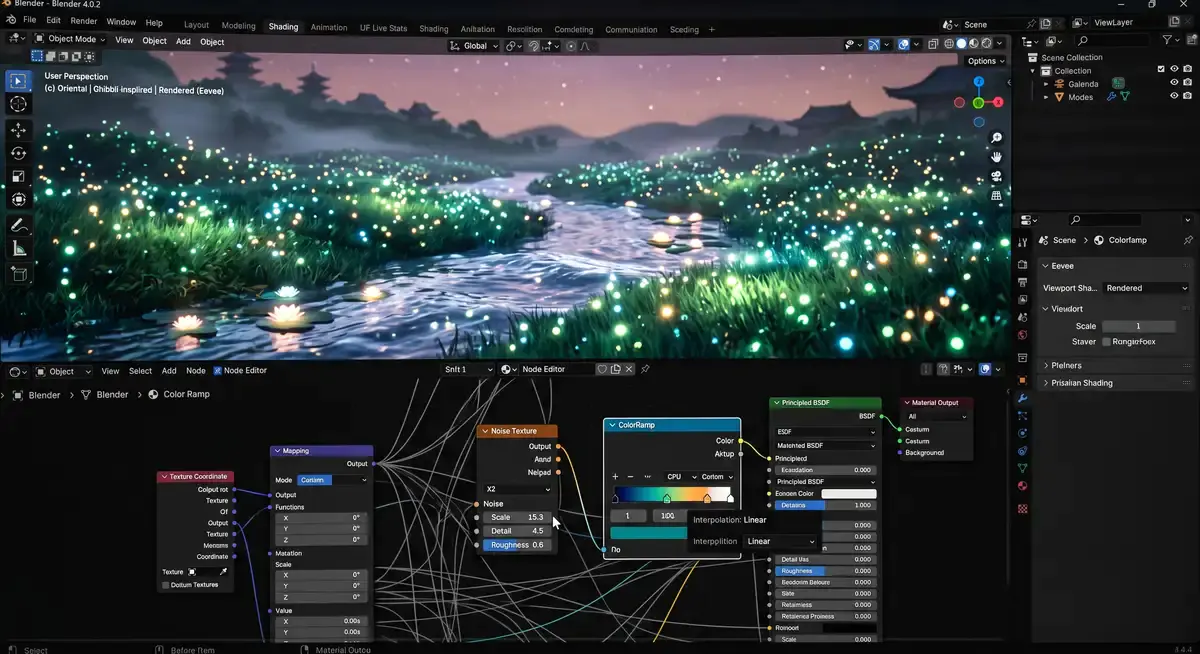Pick the Measure tool
This screenshot has height=654, width=1200.
[x=18, y=248]
